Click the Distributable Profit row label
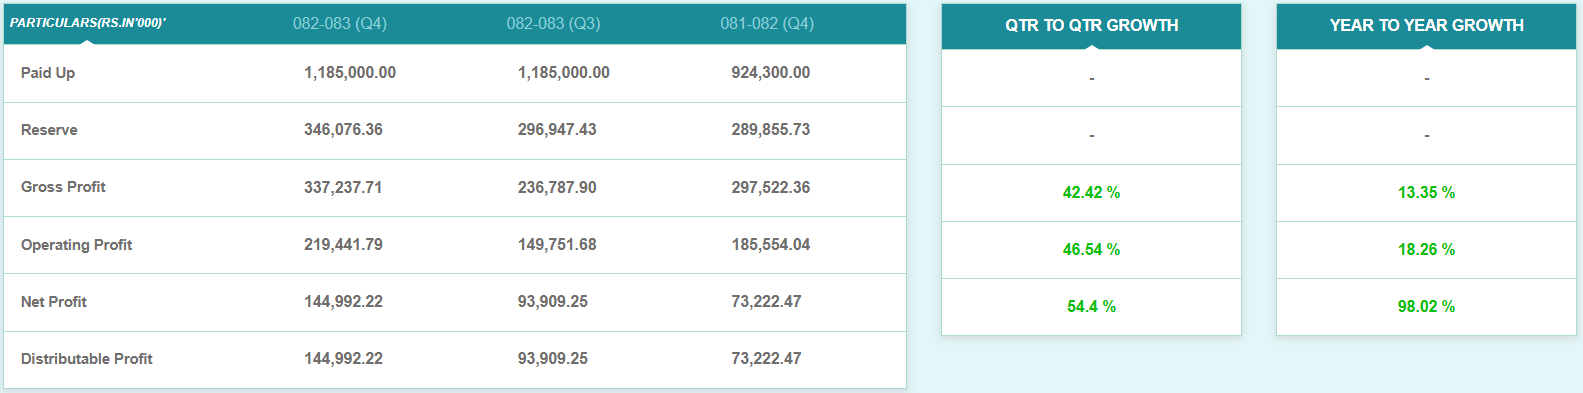The image size is (1583, 393). click(x=87, y=359)
